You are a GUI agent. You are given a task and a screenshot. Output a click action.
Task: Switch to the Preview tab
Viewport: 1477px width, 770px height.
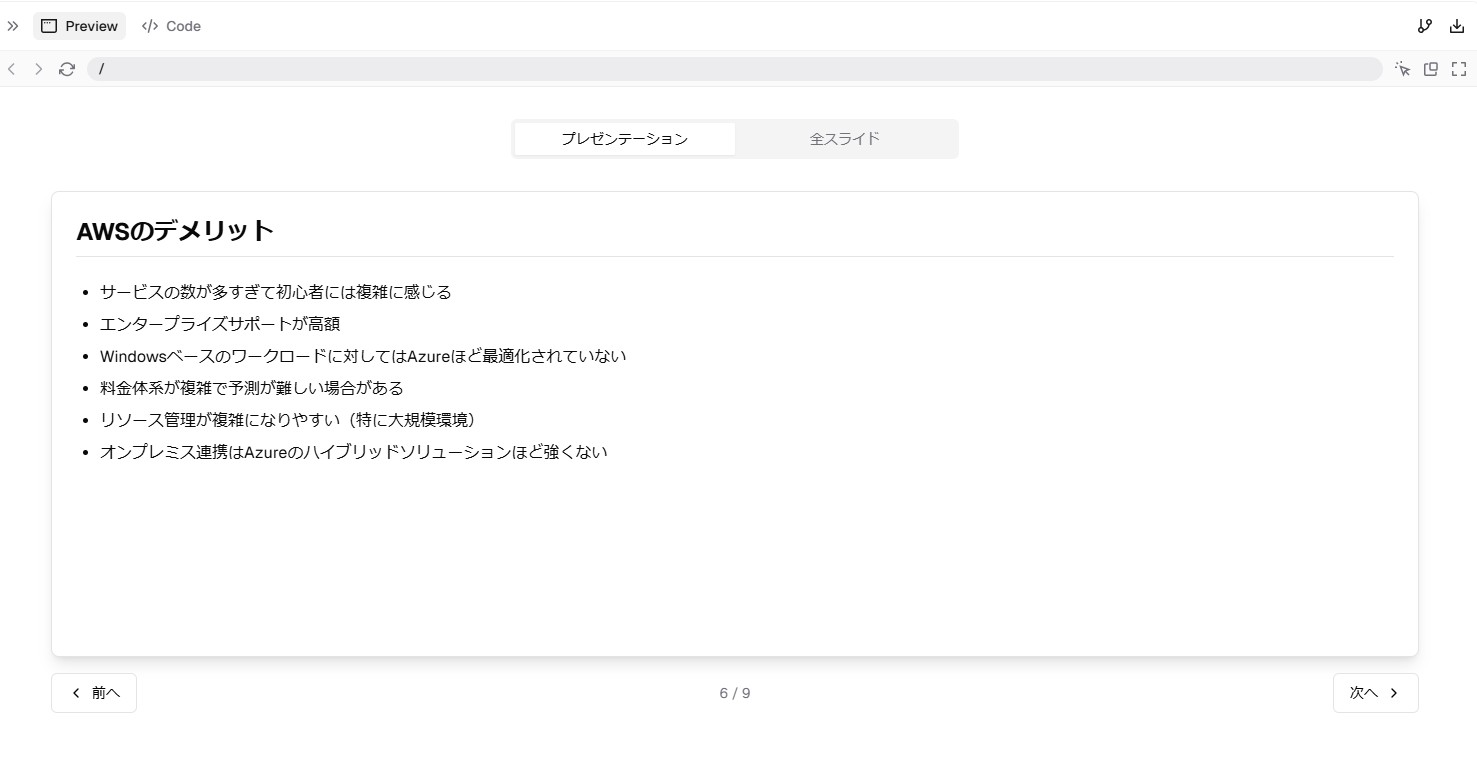[x=80, y=26]
